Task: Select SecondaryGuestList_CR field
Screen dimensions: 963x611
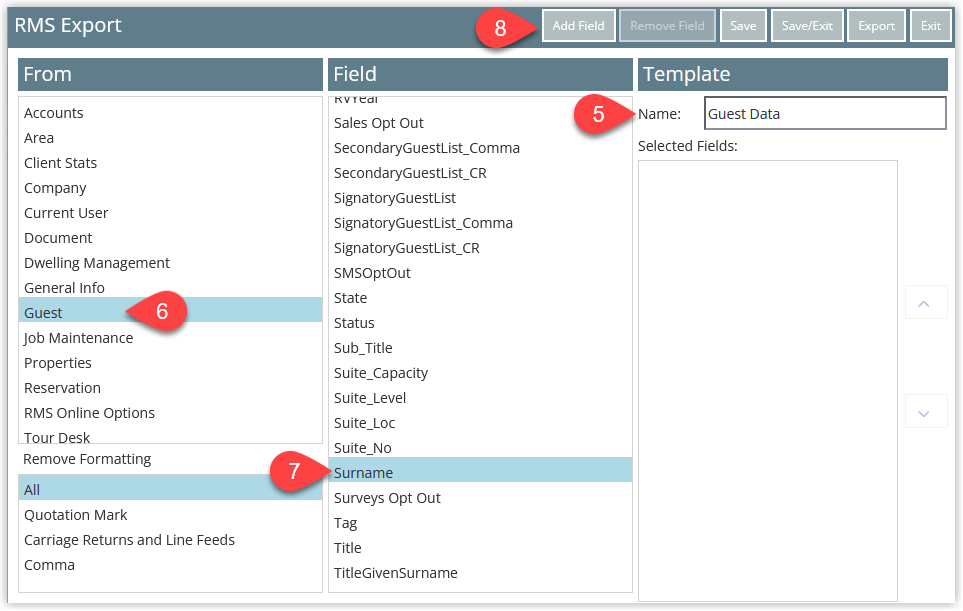Action: [480, 173]
